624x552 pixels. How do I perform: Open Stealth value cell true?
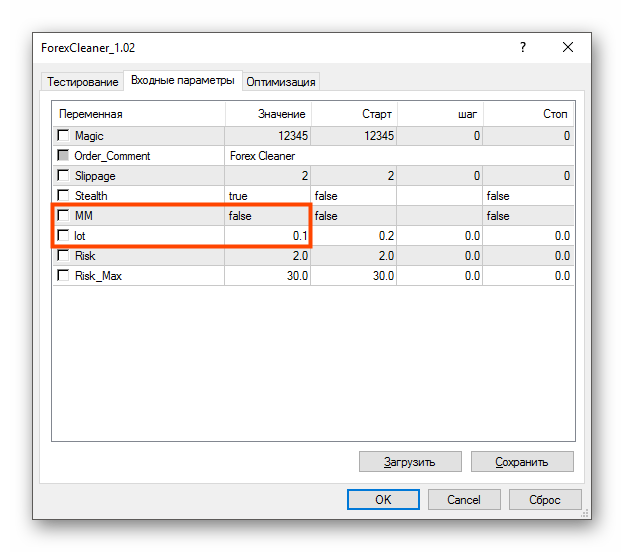click(267, 195)
